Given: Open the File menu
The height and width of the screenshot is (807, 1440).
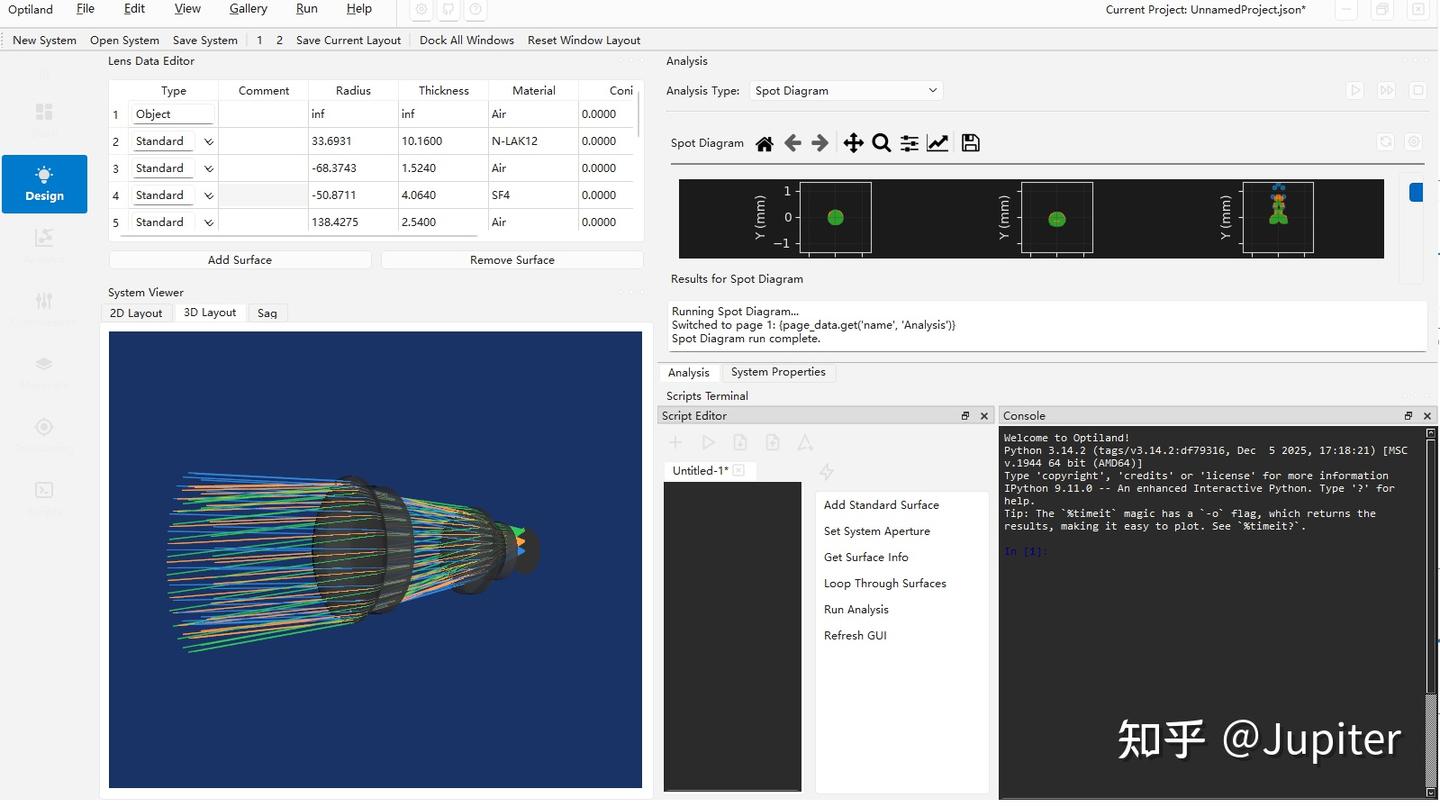Looking at the screenshot, I should (86, 9).
